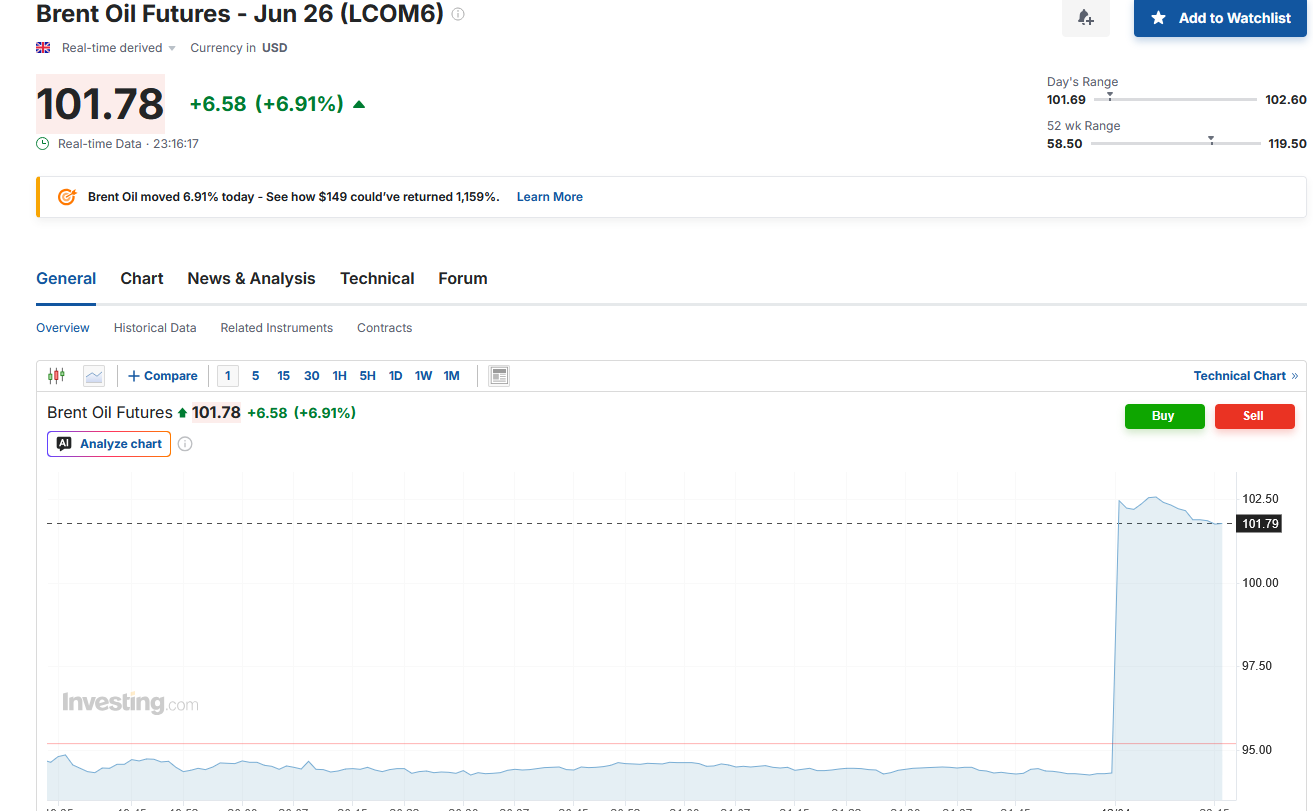This screenshot has width=1313, height=811.
Task: Click the 102.50 axis label
Action: 1260,499
